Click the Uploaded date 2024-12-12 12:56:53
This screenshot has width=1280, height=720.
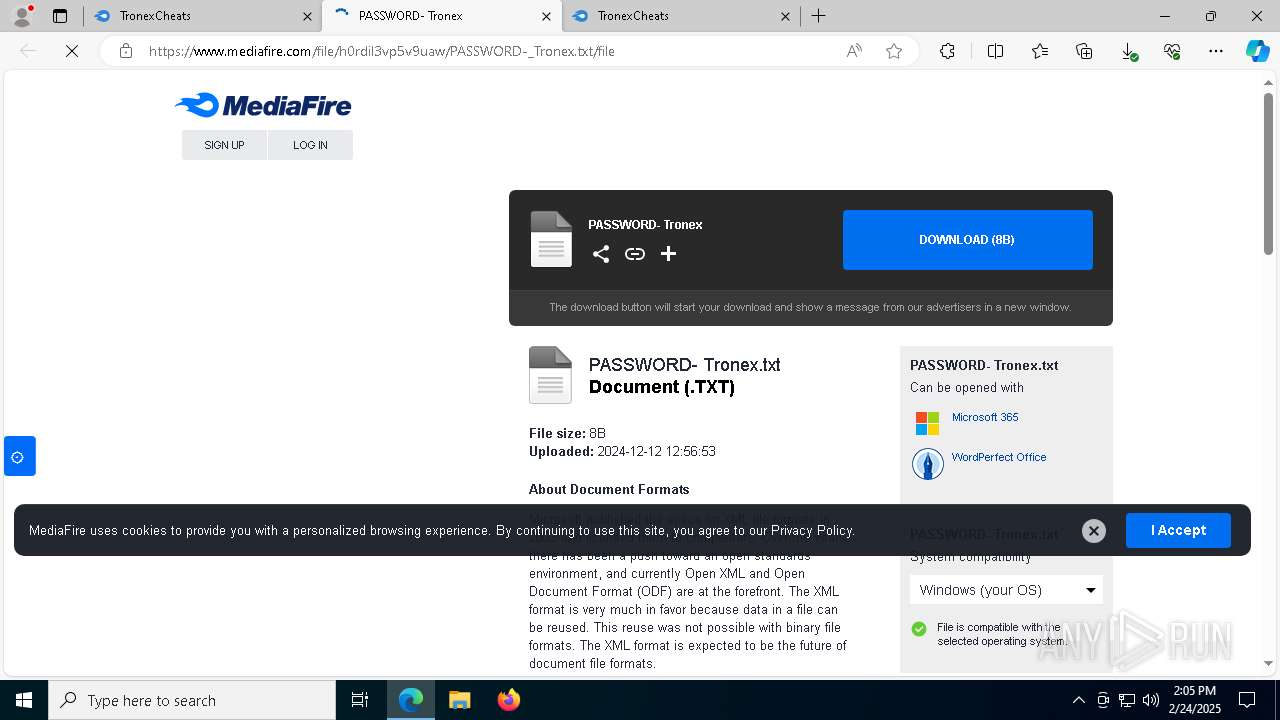tap(657, 451)
